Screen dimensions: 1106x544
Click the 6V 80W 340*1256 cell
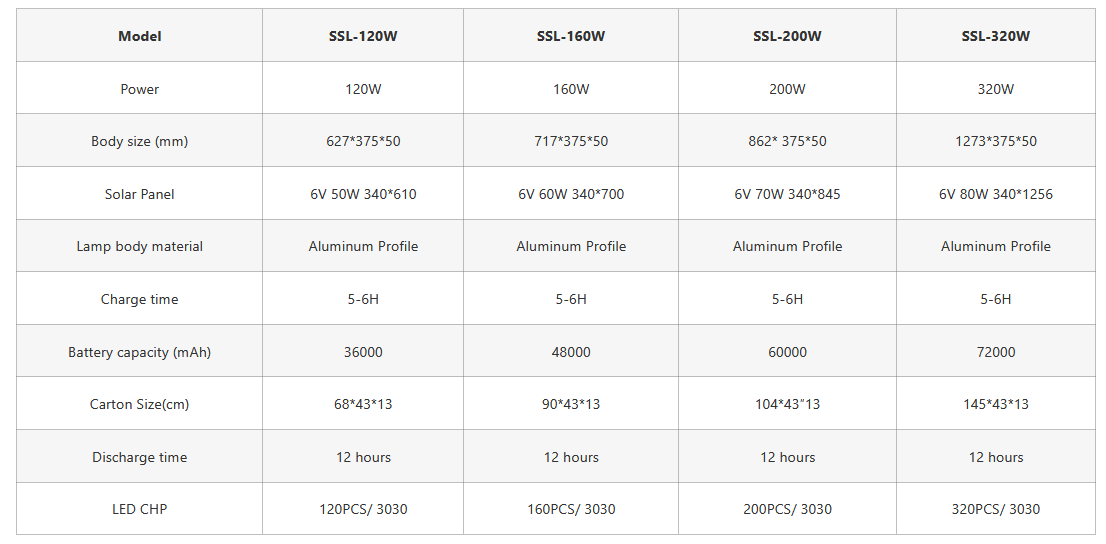click(x=995, y=194)
